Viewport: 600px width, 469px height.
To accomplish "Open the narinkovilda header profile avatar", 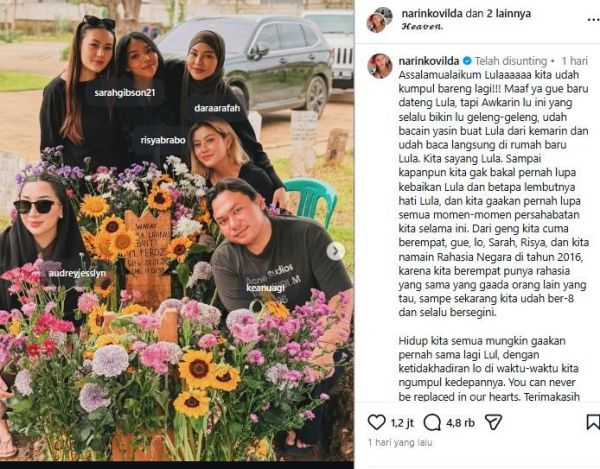I will [379, 20].
